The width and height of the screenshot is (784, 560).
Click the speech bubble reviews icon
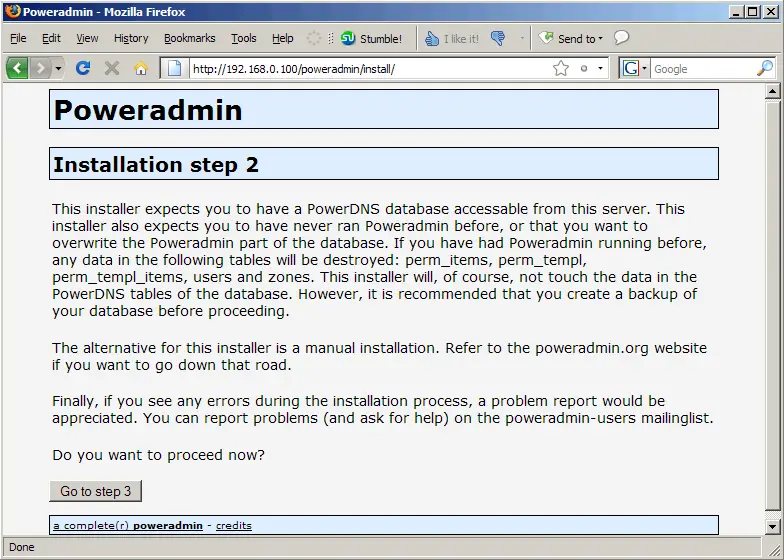621,38
